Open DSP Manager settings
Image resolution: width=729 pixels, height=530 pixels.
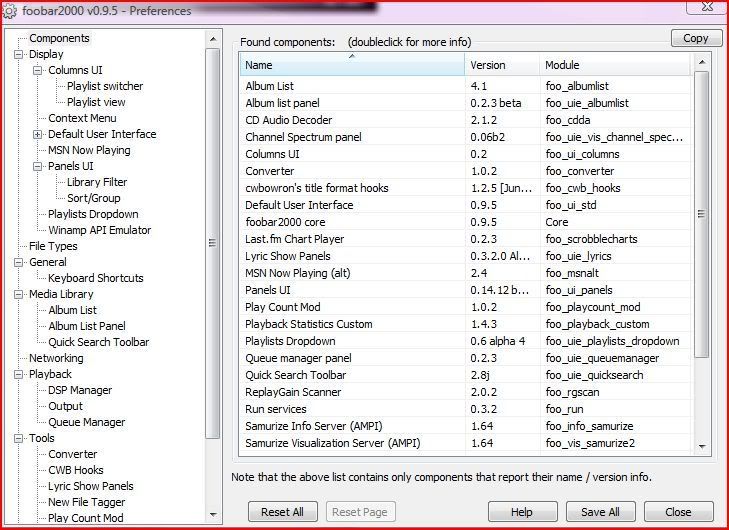coord(80,391)
